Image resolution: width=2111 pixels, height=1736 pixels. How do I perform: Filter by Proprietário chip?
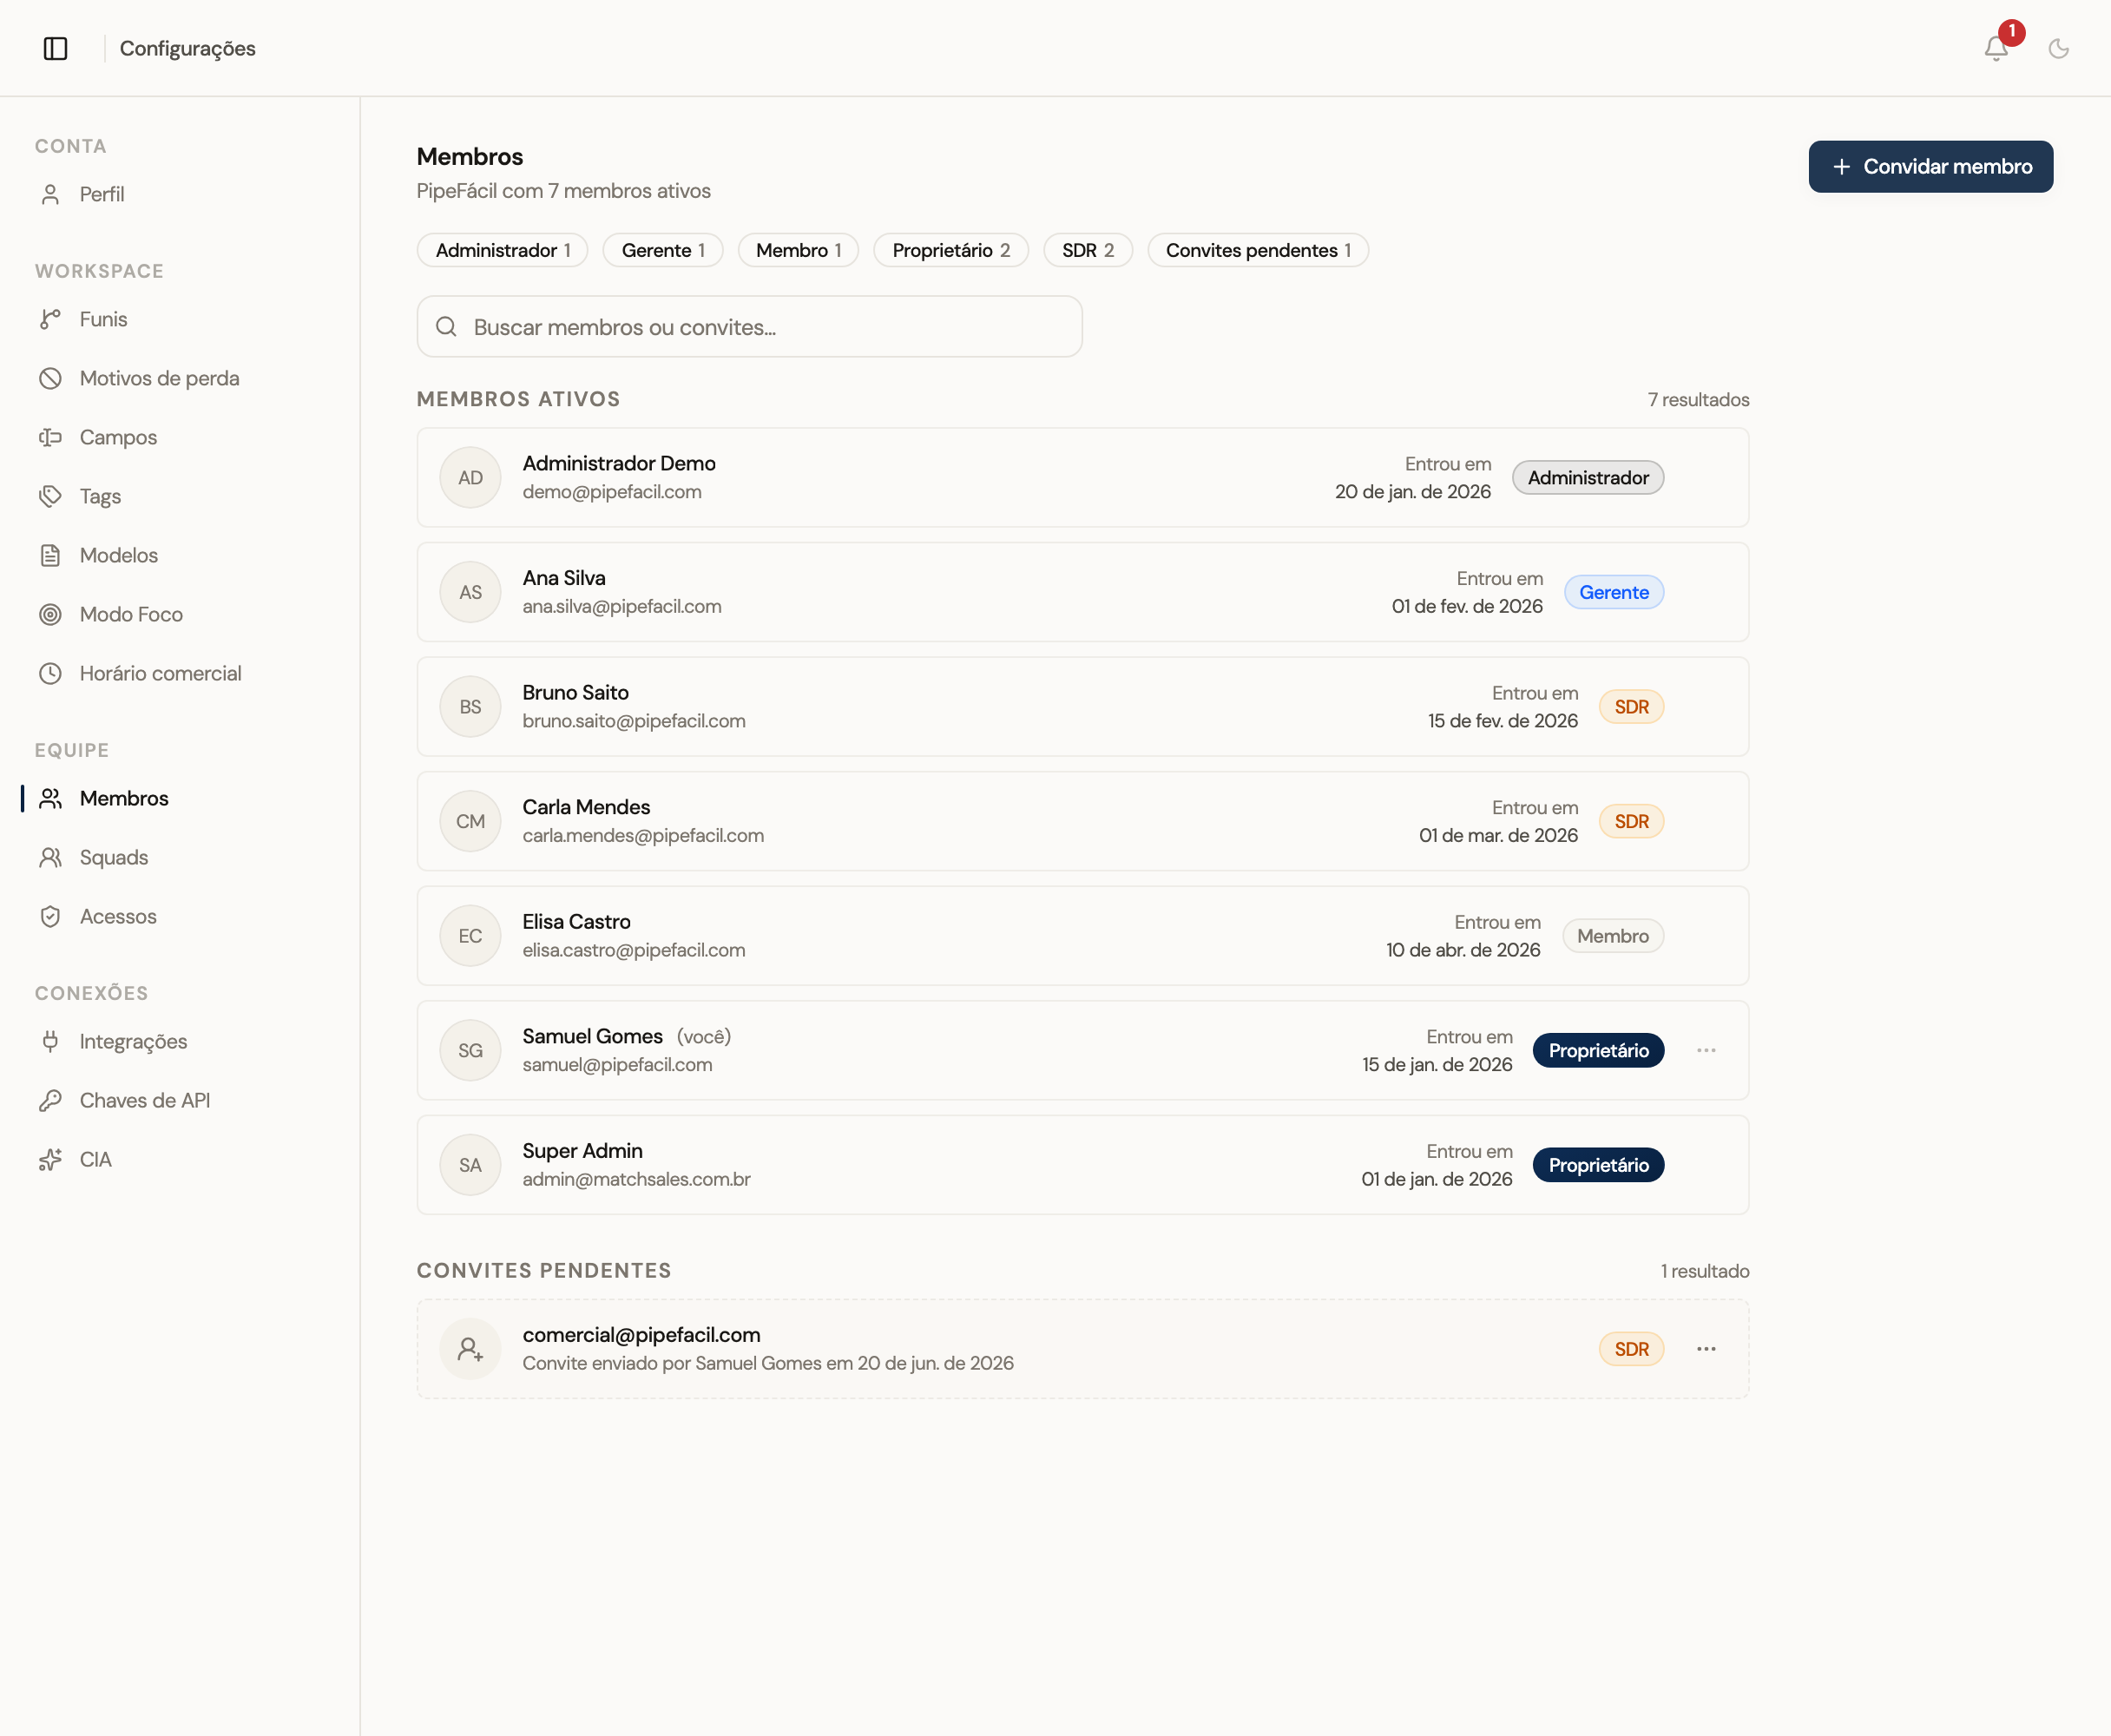point(951,250)
